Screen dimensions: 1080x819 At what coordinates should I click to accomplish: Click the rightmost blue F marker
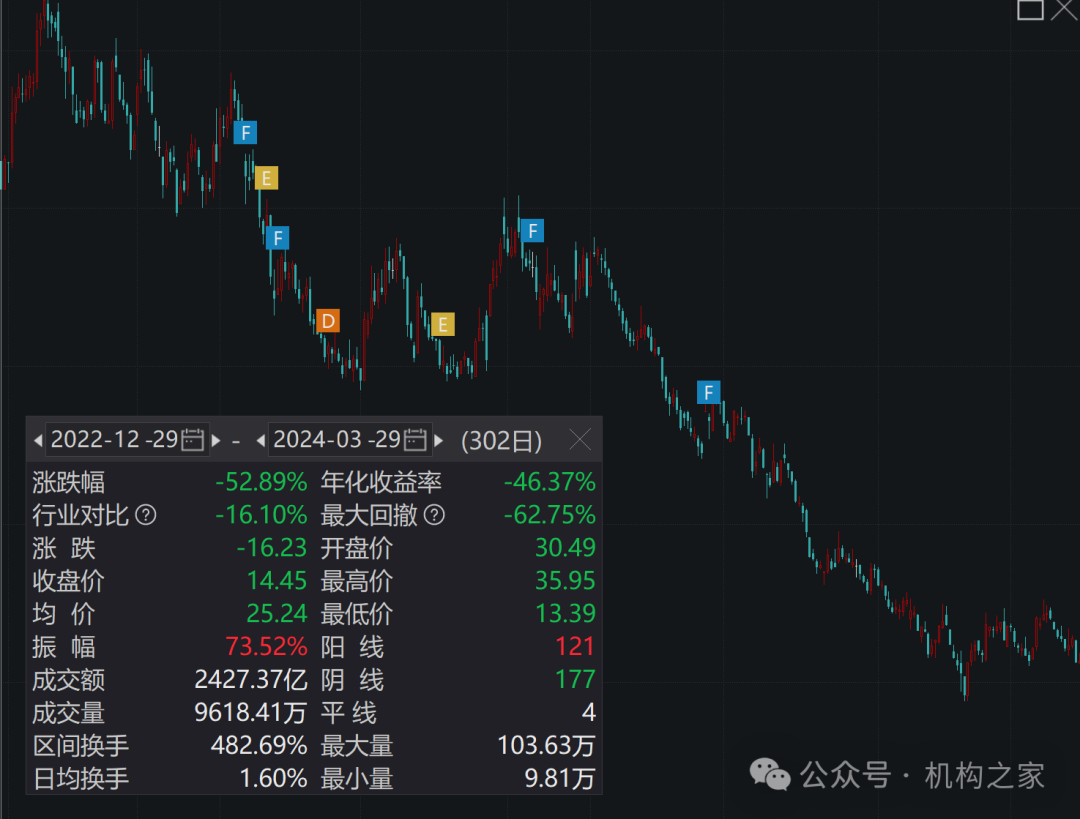coord(709,393)
